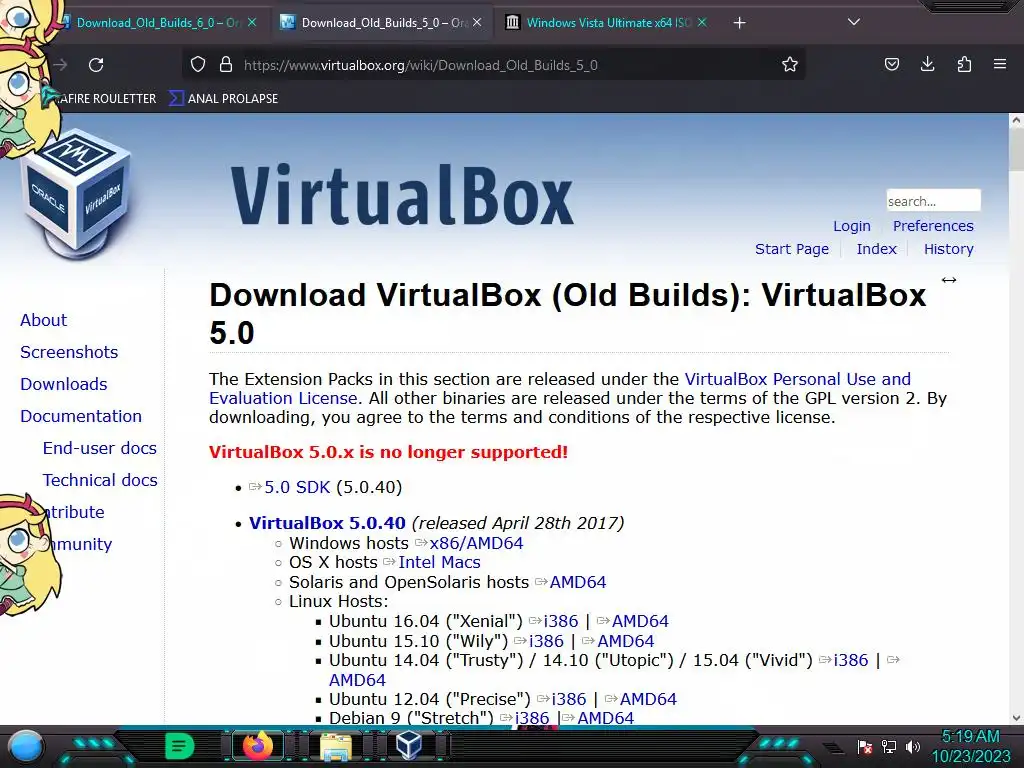
Task: Download Windows hosts x86/AMD64
Action: coord(476,543)
